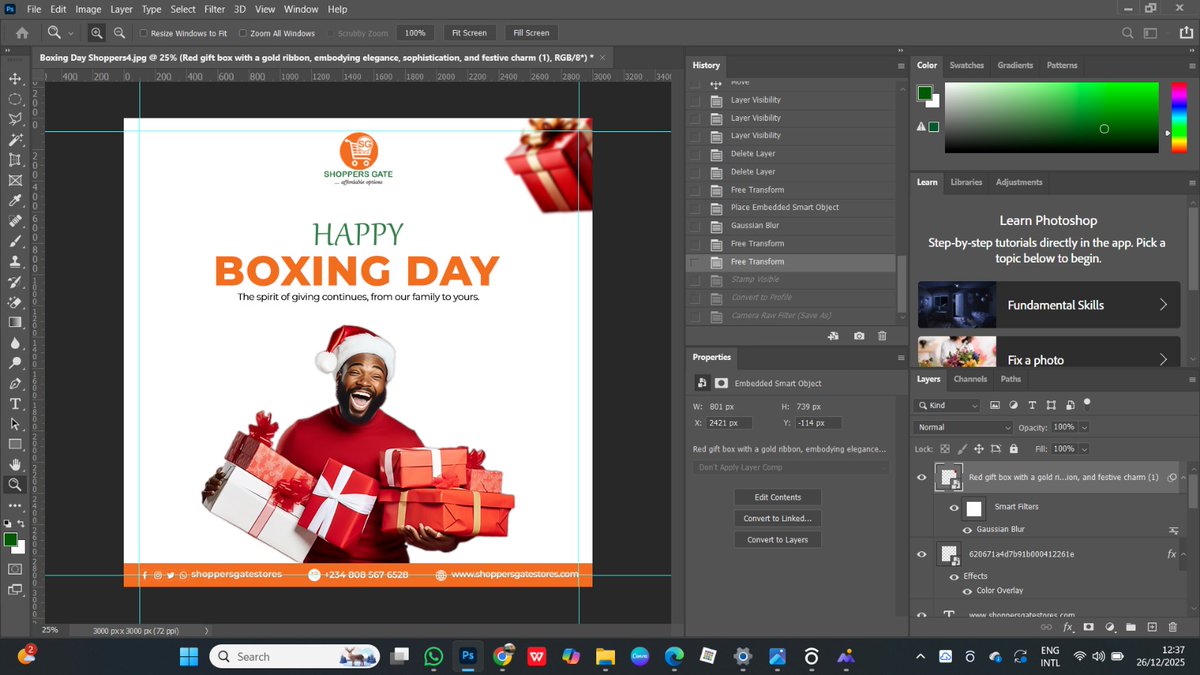Select the Move tool
The width and height of the screenshot is (1200, 675).
pos(15,79)
